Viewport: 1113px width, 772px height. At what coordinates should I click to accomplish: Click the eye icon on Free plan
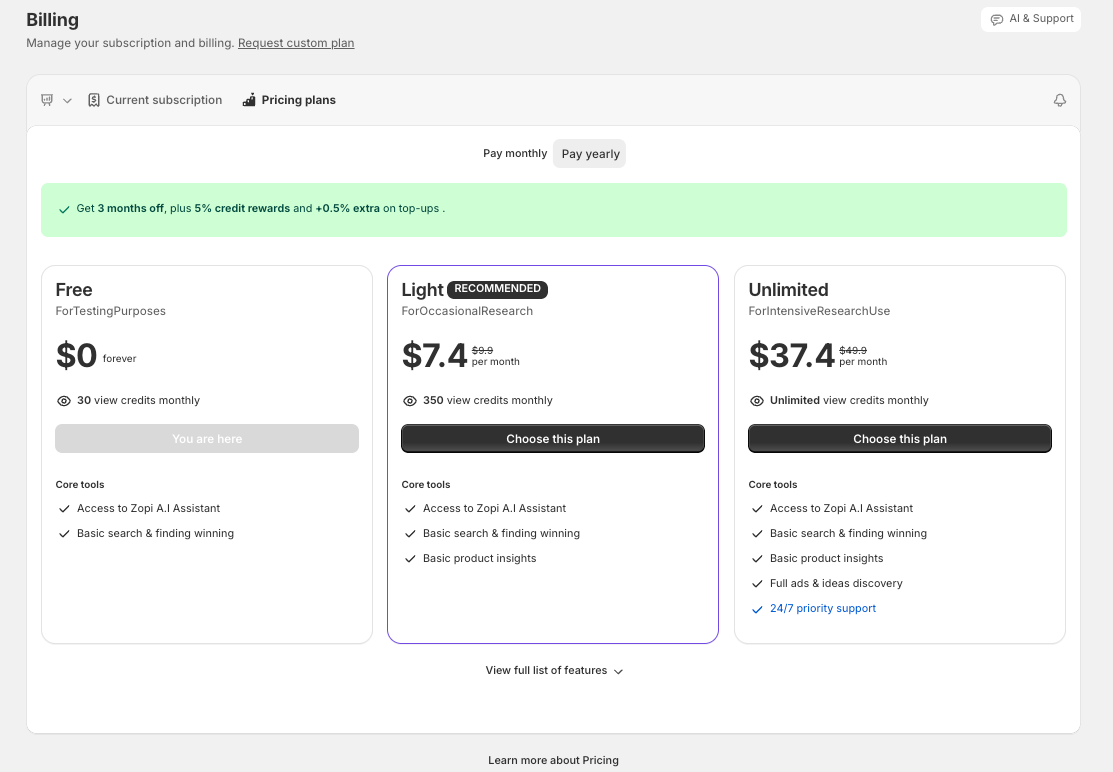click(64, 401)
